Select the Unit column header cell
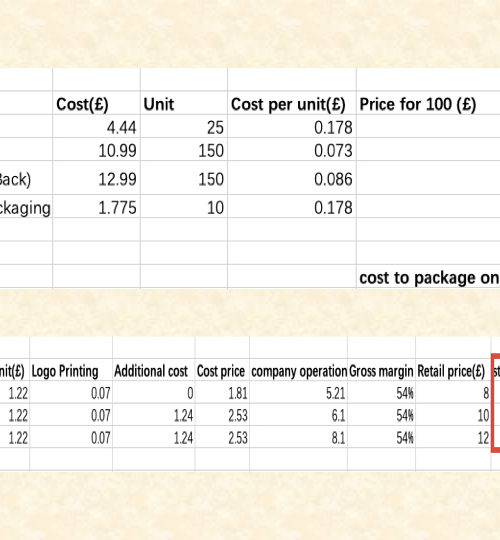The height and width of the screenshot is (540, 500). point(184,104)
